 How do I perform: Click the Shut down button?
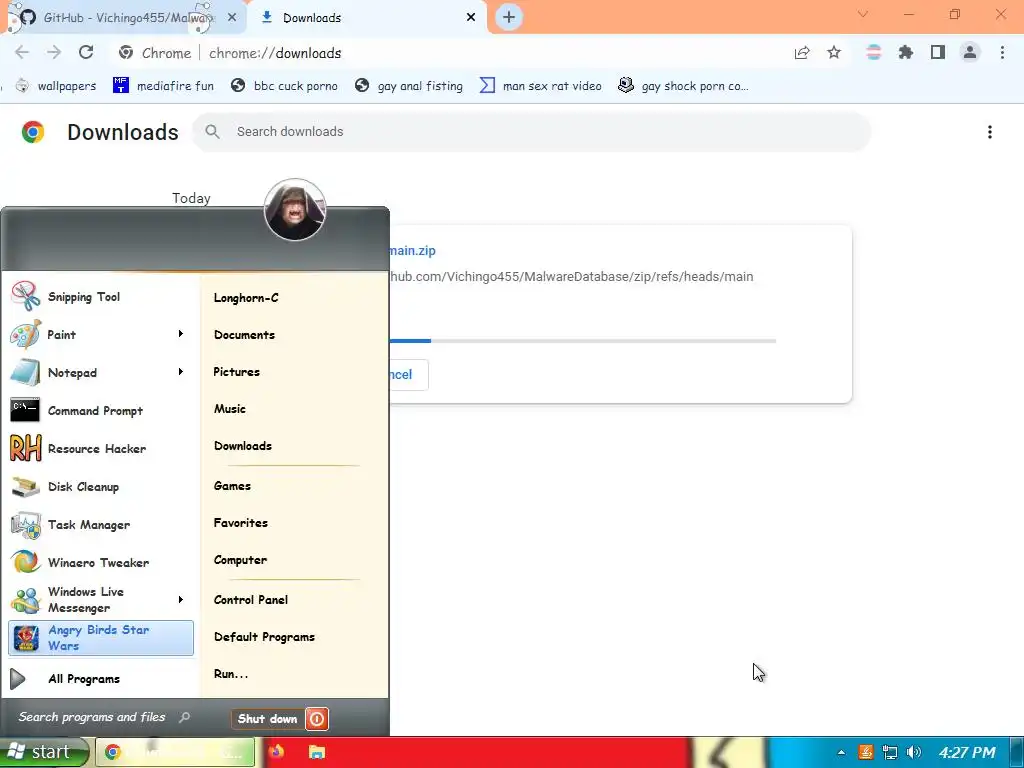[268, 719]
